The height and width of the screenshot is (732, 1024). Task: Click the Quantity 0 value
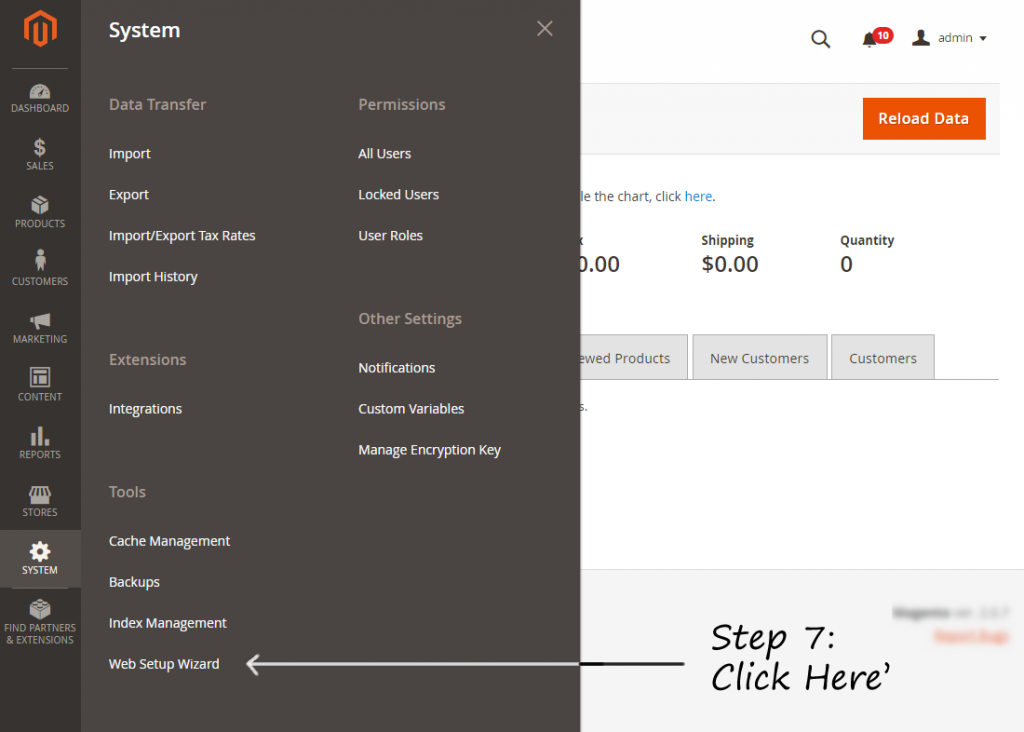pyautogui.click(x=846, y=264)
